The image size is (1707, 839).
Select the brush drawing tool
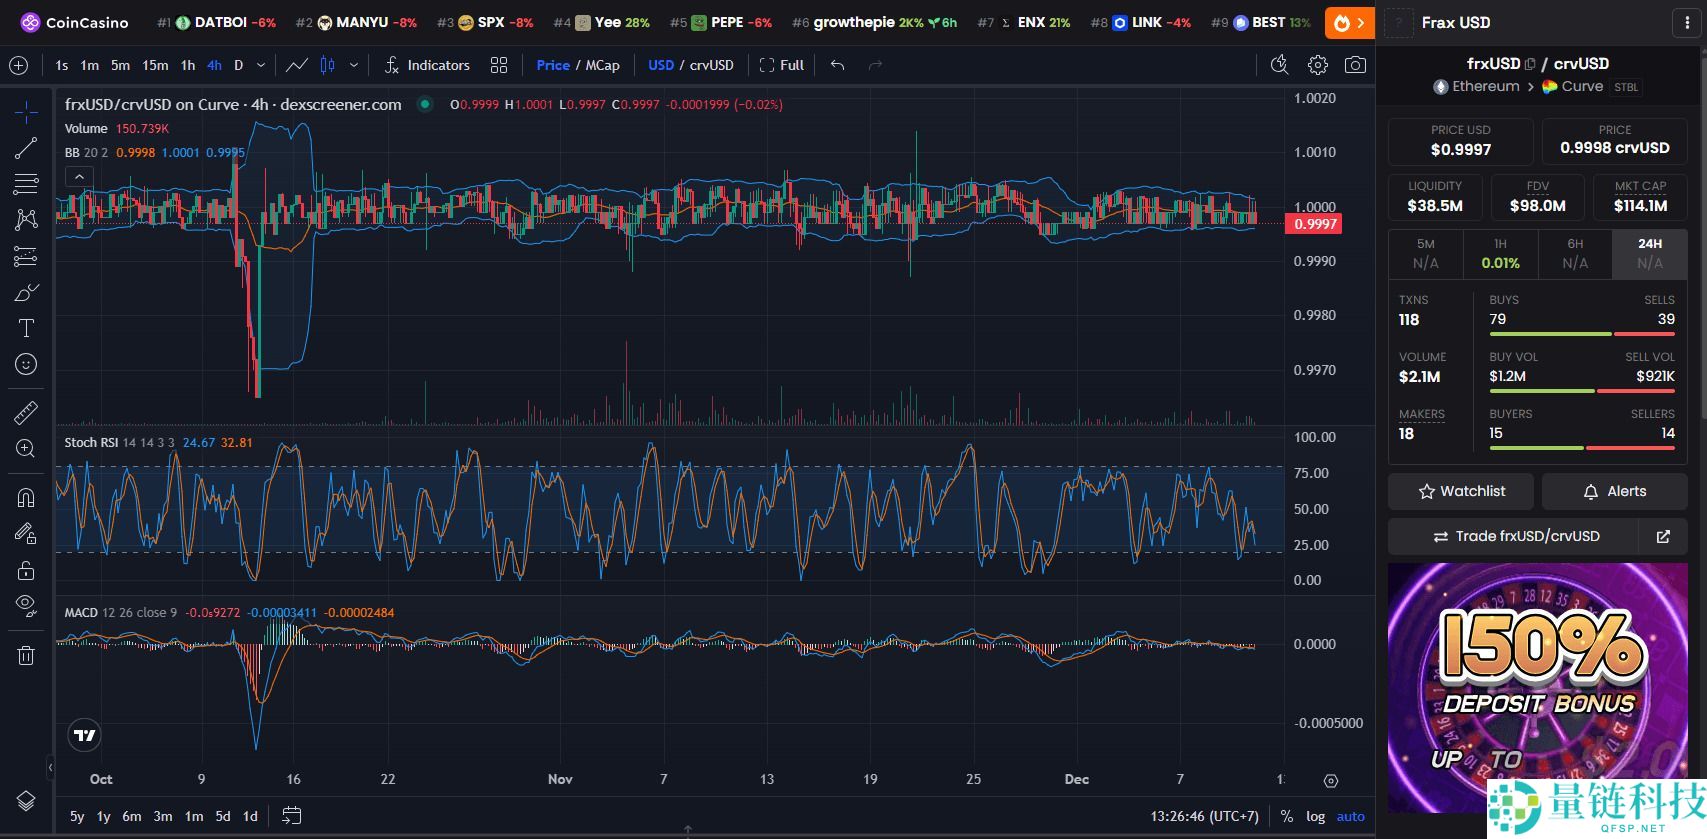click(x=26, y=292)
